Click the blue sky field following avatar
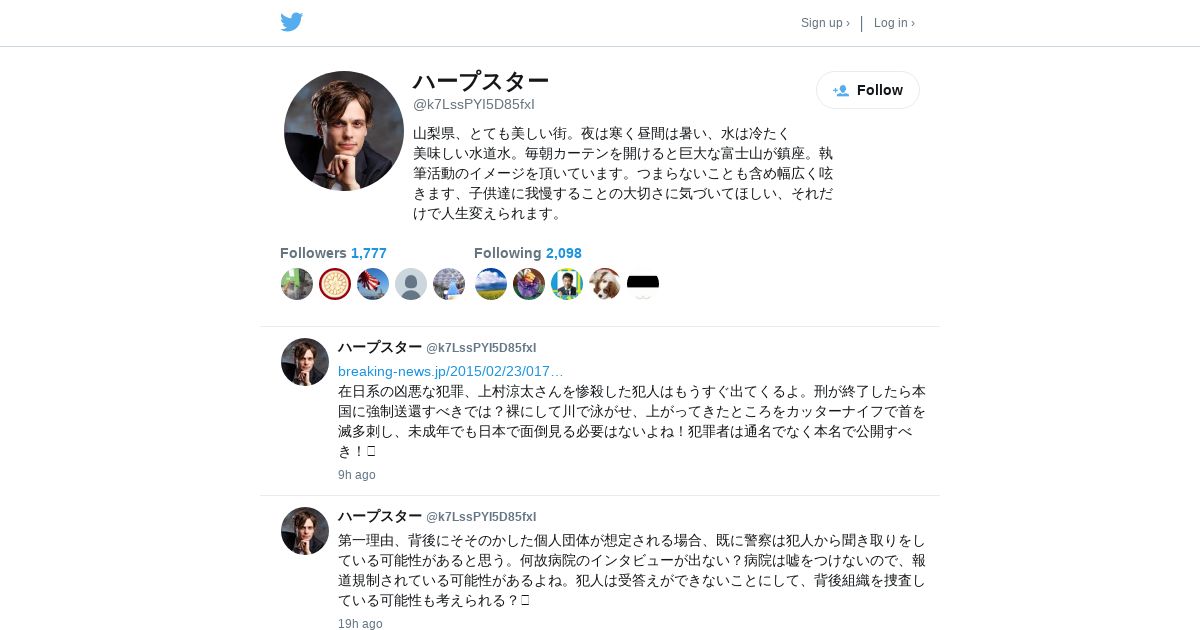1200x630 pixels. point(491,284)
